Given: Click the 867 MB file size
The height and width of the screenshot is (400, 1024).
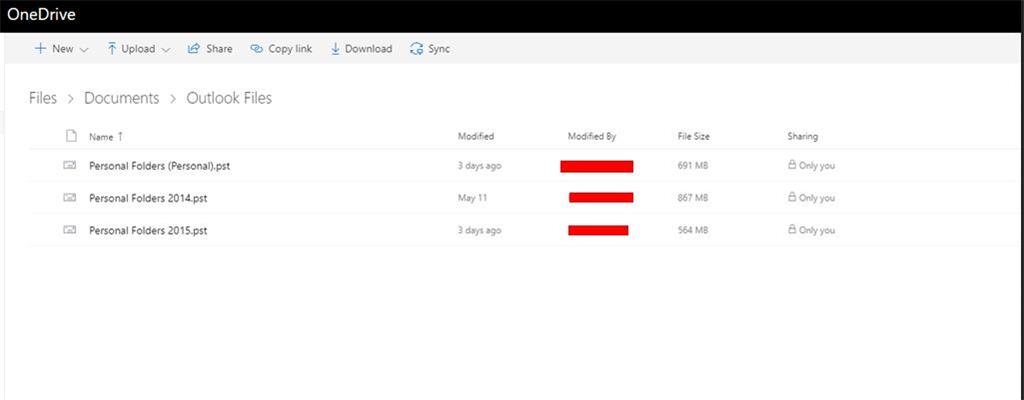Looking at the screenshot, I should (x=693, y=198).
